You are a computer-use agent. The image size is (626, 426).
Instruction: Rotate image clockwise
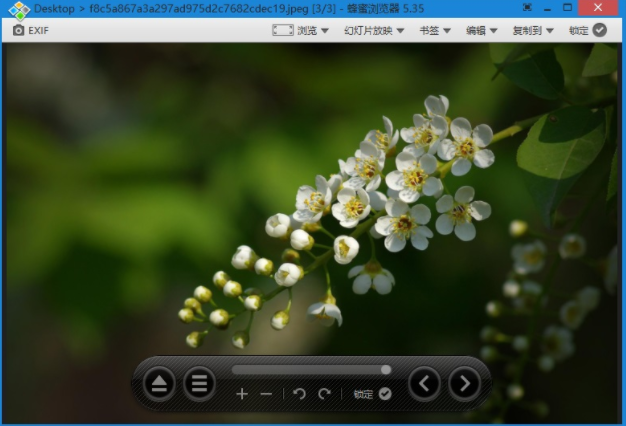click(x=324, y=394)
